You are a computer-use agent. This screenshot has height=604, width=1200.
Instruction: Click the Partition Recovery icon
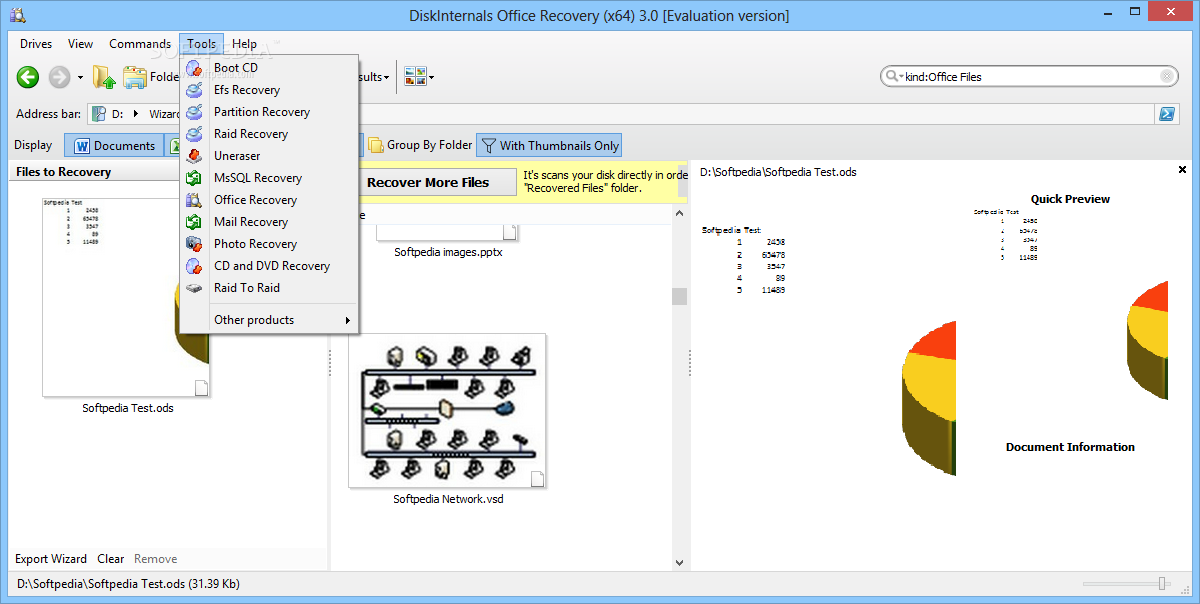click(194, 112)
